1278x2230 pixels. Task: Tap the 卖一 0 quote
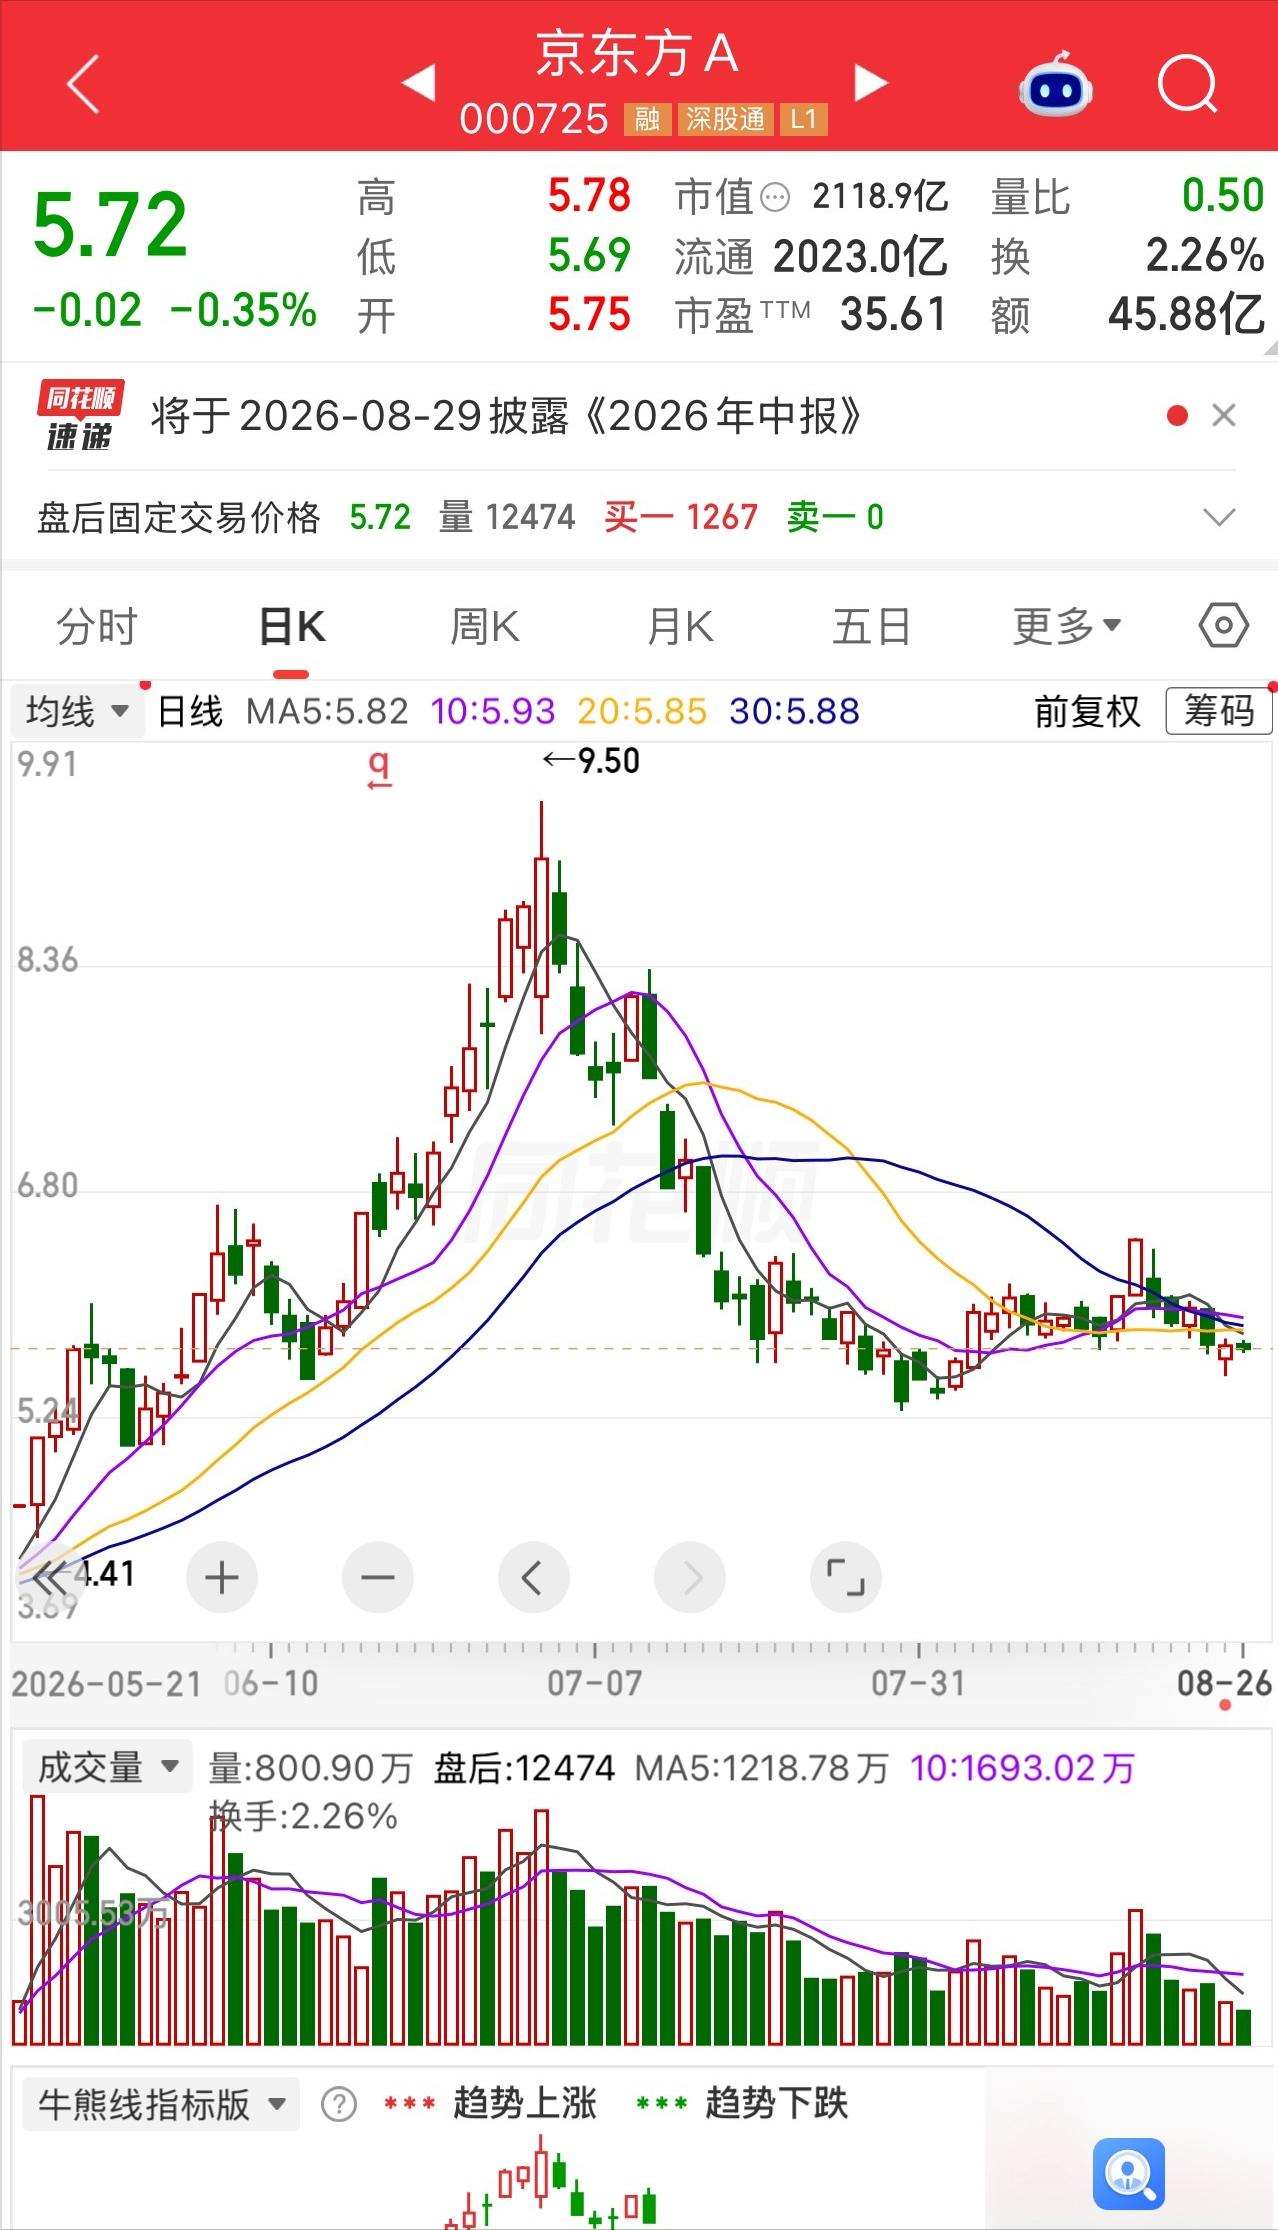(835, 517)
